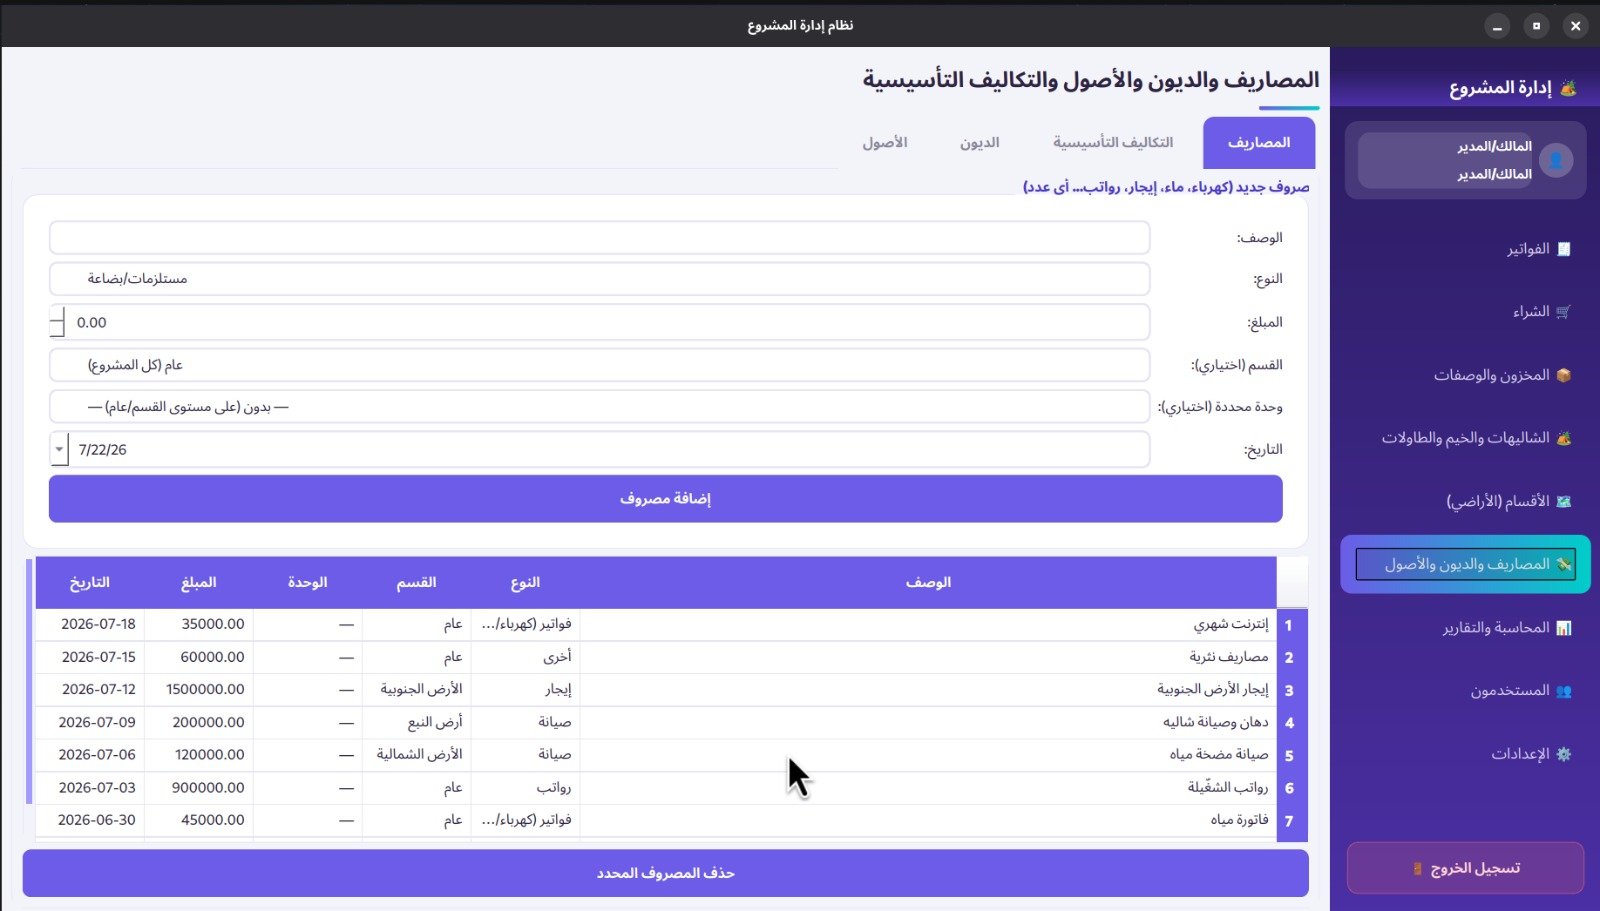Expand the القسم (اختياري) combo box
This screenshot has height=911, width=1600.
tap(600, 365)
